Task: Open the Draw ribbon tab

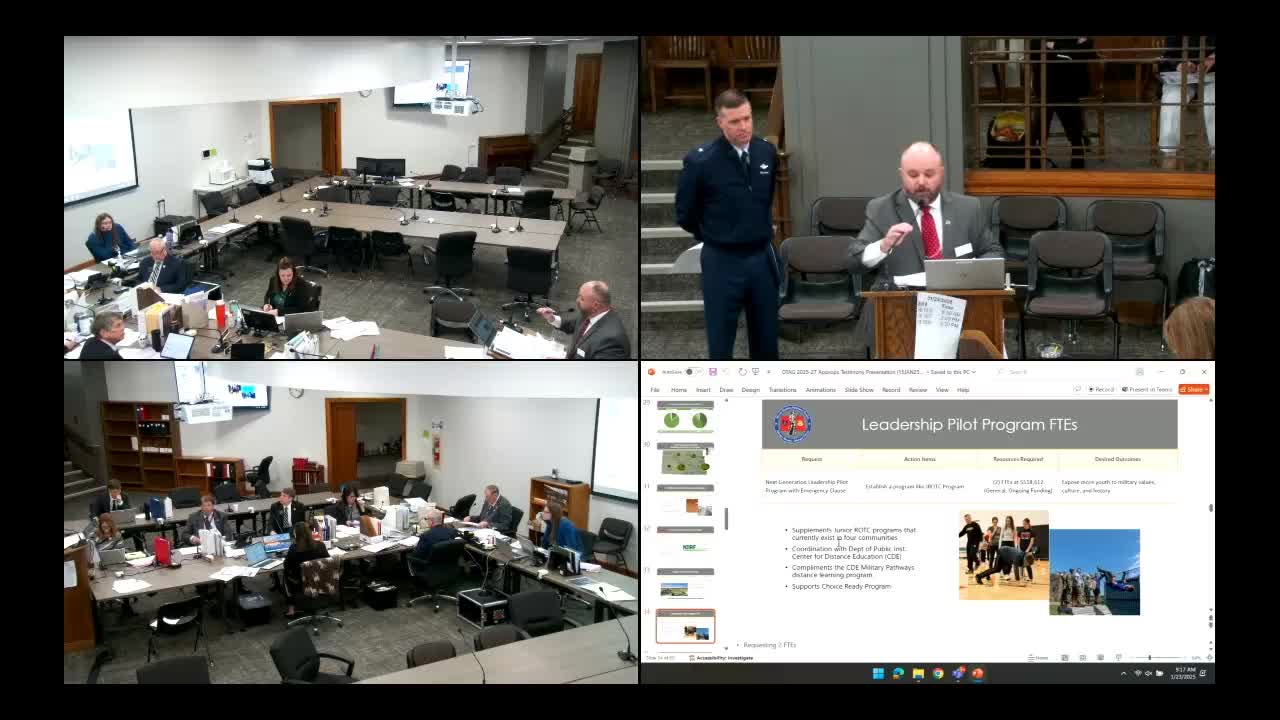Action: click(x=726, y=390)
